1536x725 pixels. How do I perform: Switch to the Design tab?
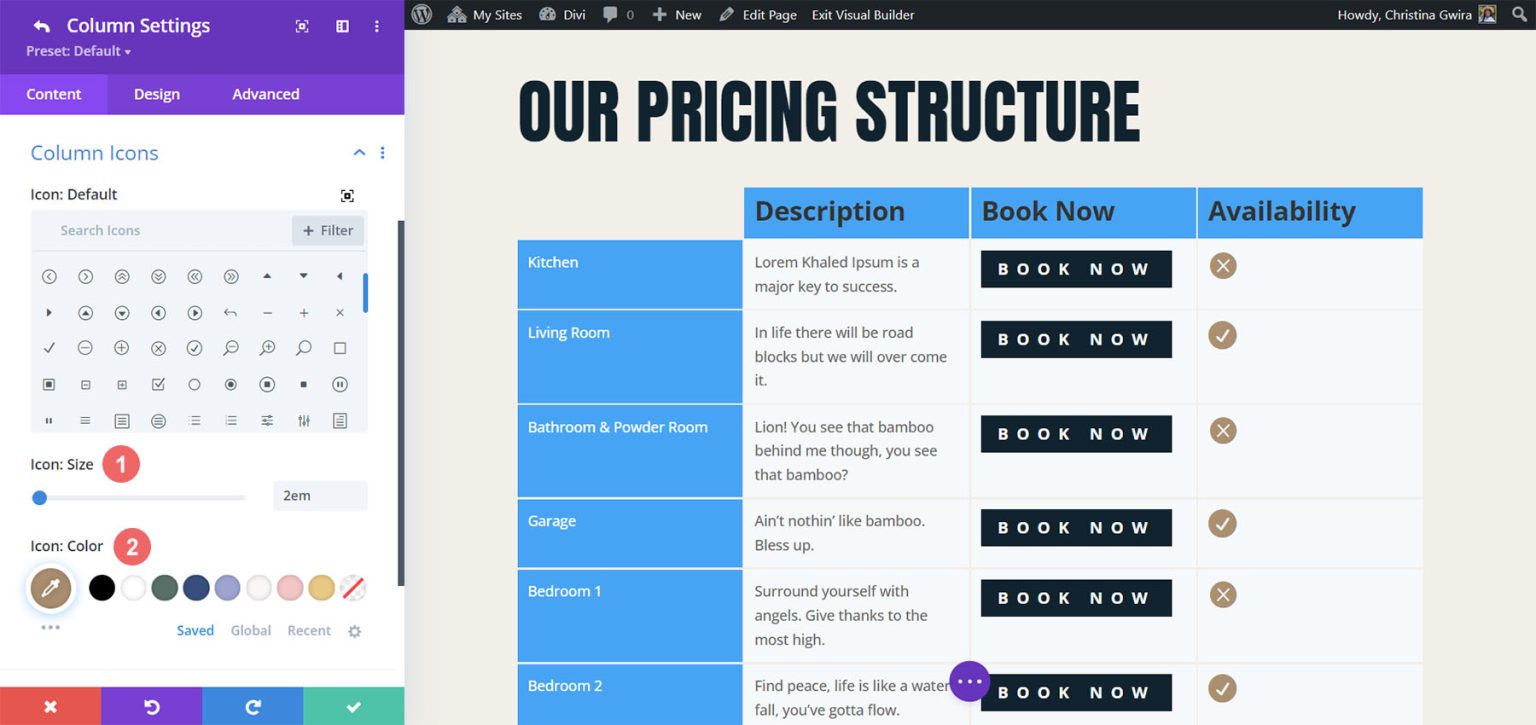[x=156, y=93]
